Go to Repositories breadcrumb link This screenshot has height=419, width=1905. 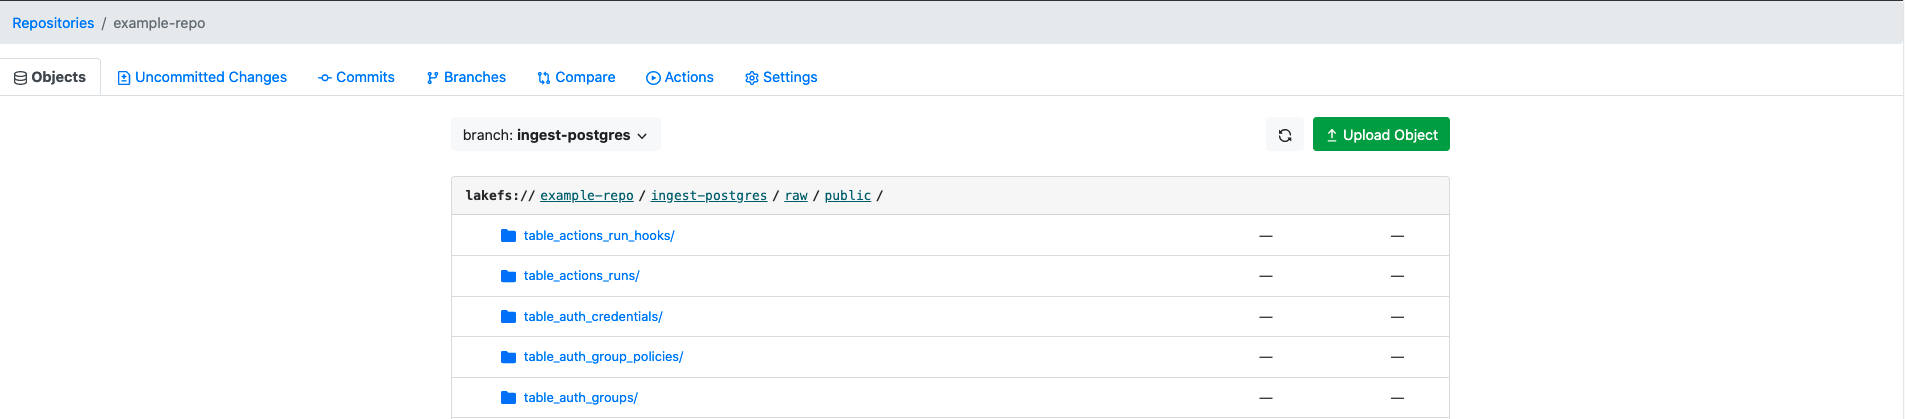[x=53, y=23]
